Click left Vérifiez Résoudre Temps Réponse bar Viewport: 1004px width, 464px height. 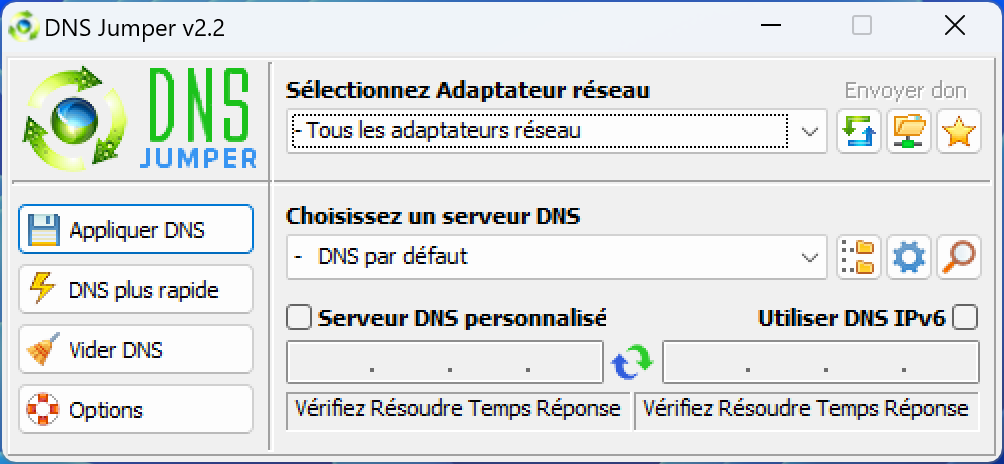[x=458, y=410]
